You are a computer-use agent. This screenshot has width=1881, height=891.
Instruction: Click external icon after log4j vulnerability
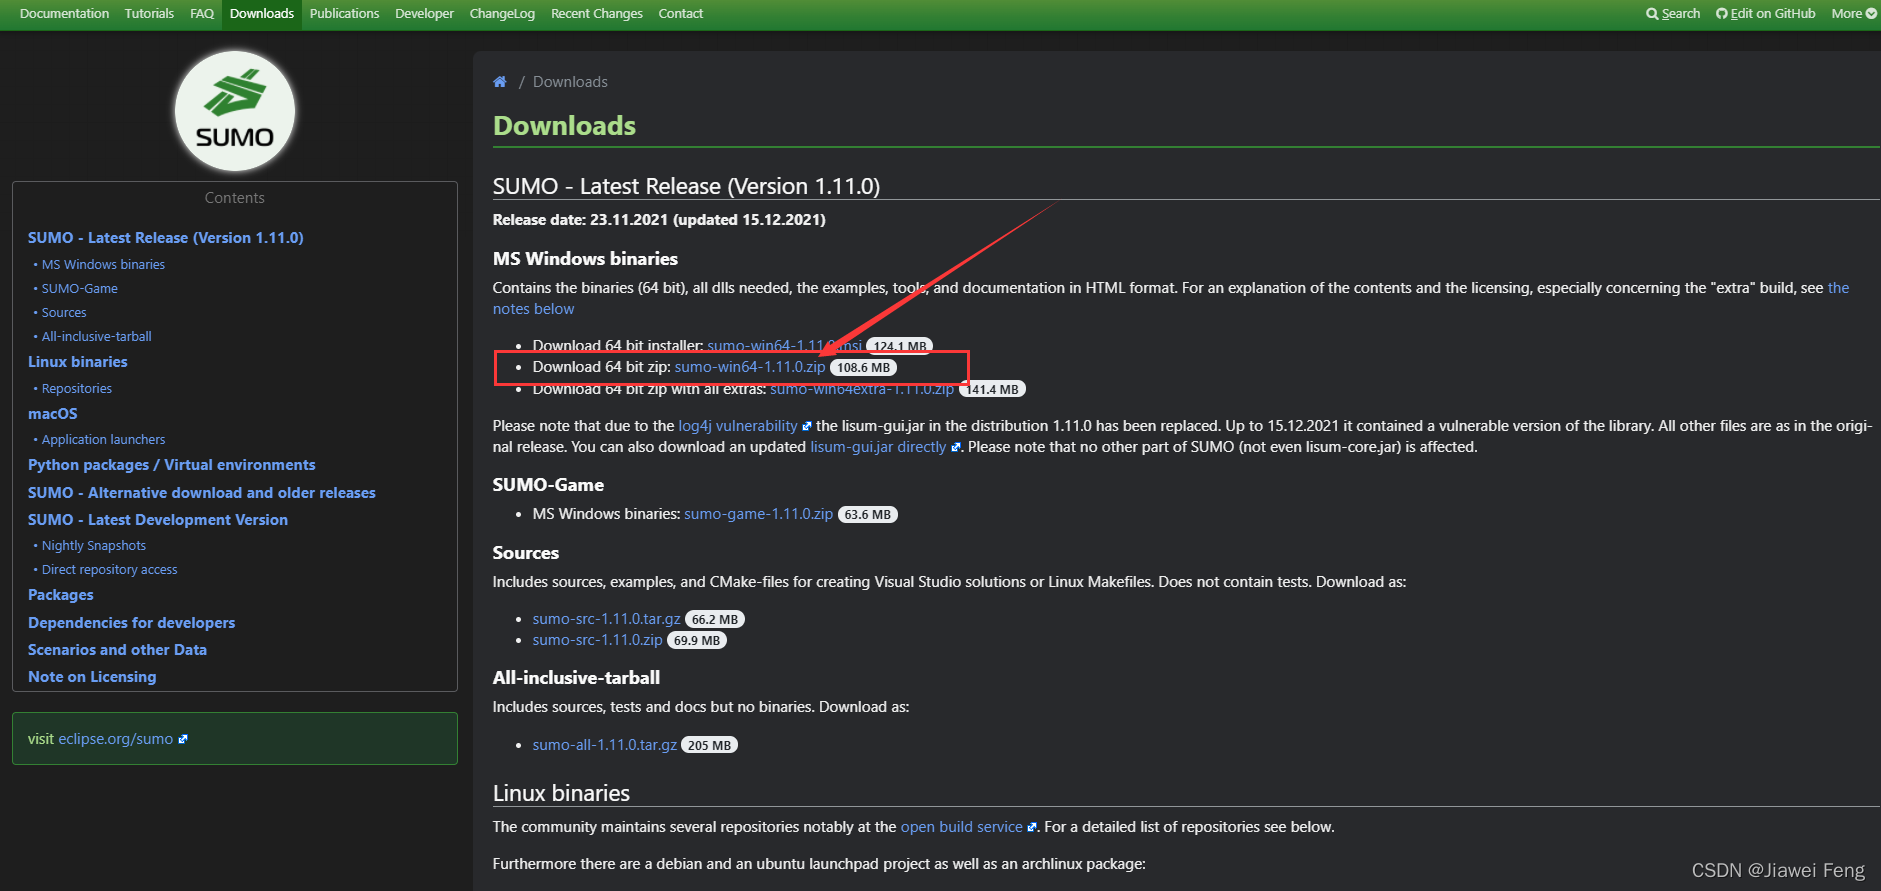pyautogui.click(x=807, y=427)
